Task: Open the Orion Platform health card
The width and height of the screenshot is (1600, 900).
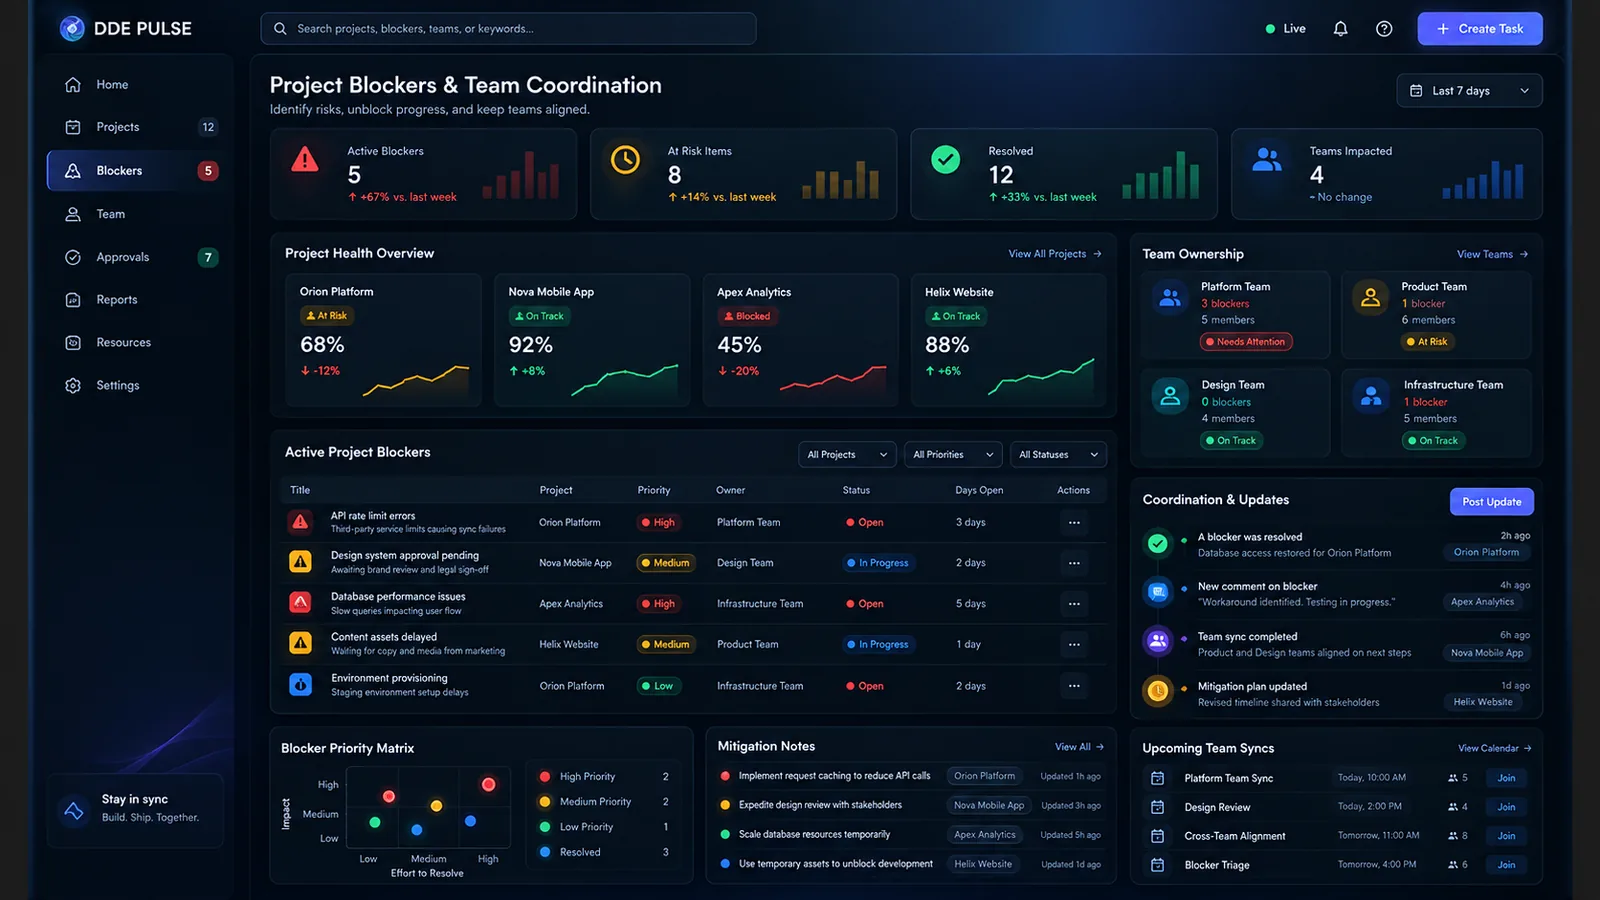Action: click(384, 340)
